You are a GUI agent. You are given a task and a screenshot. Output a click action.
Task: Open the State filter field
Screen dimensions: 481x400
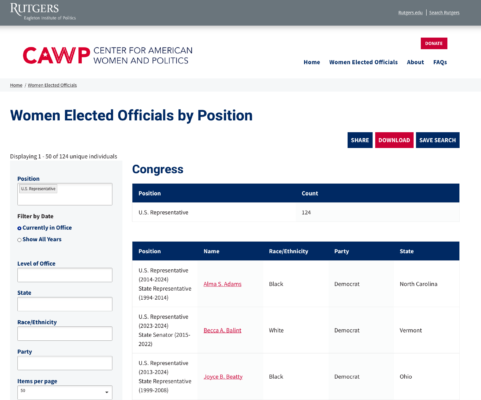coord(65,304)
